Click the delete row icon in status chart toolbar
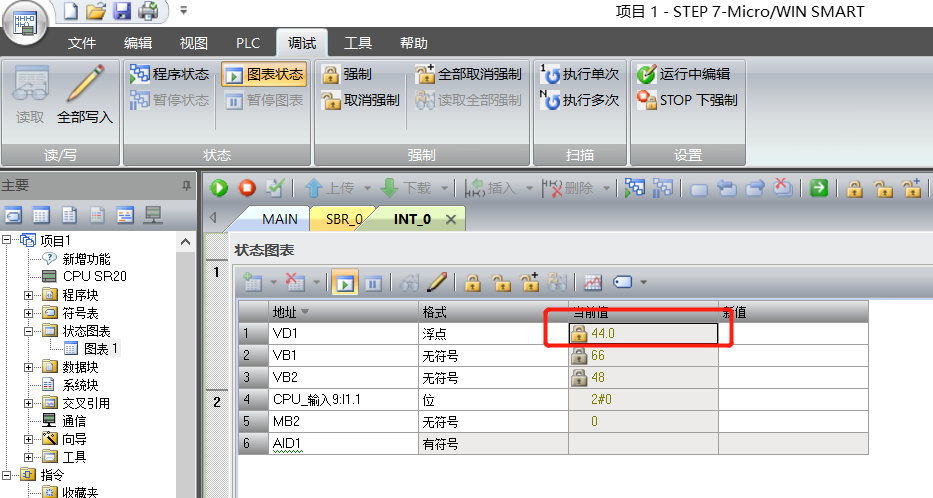 coord(295,282)
